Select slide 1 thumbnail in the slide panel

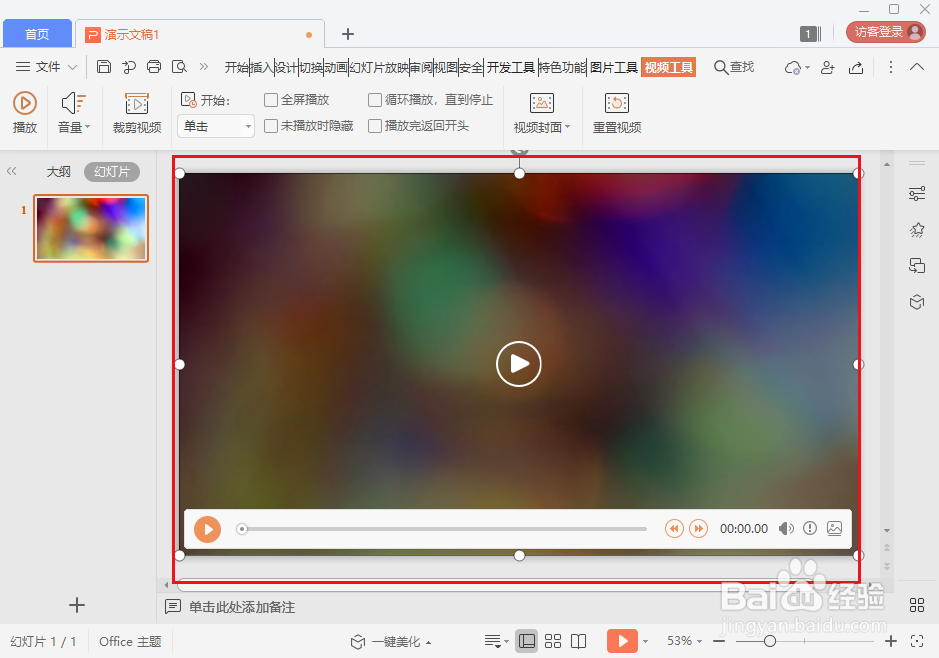coord(90,228)
